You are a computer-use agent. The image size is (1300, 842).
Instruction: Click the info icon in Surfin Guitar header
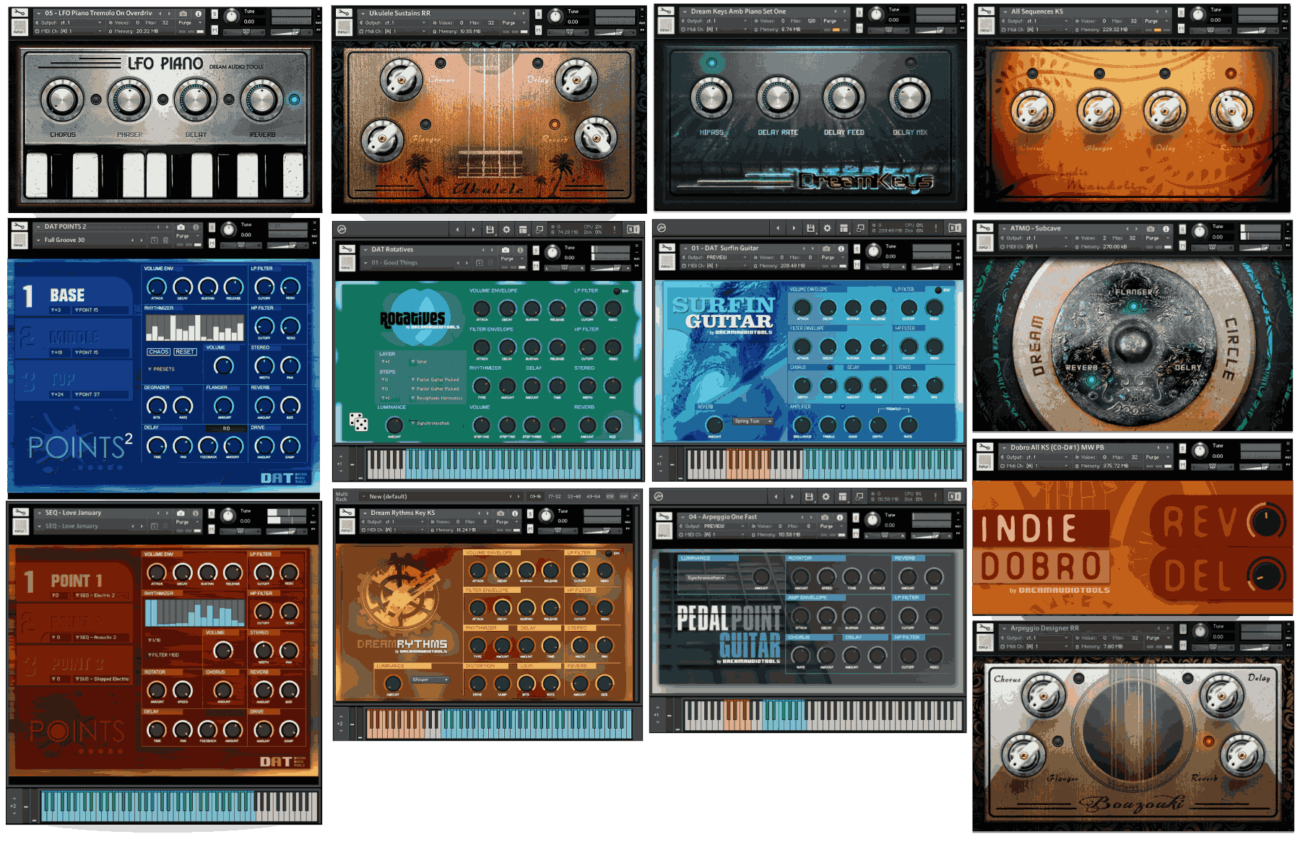(x=841, y=248)
